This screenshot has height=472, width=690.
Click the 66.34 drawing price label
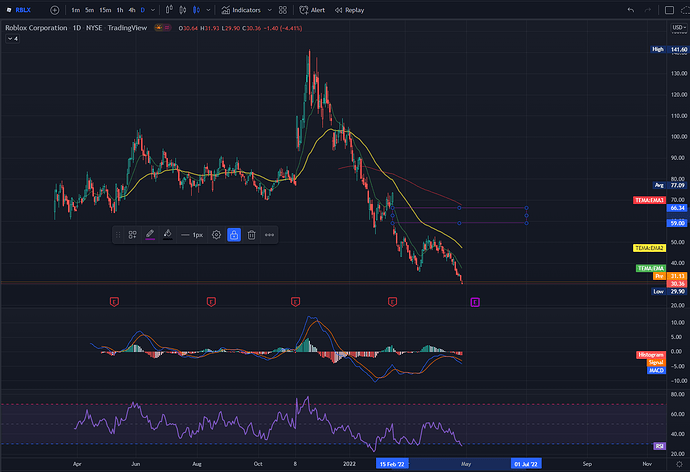[x=677, y=208]
